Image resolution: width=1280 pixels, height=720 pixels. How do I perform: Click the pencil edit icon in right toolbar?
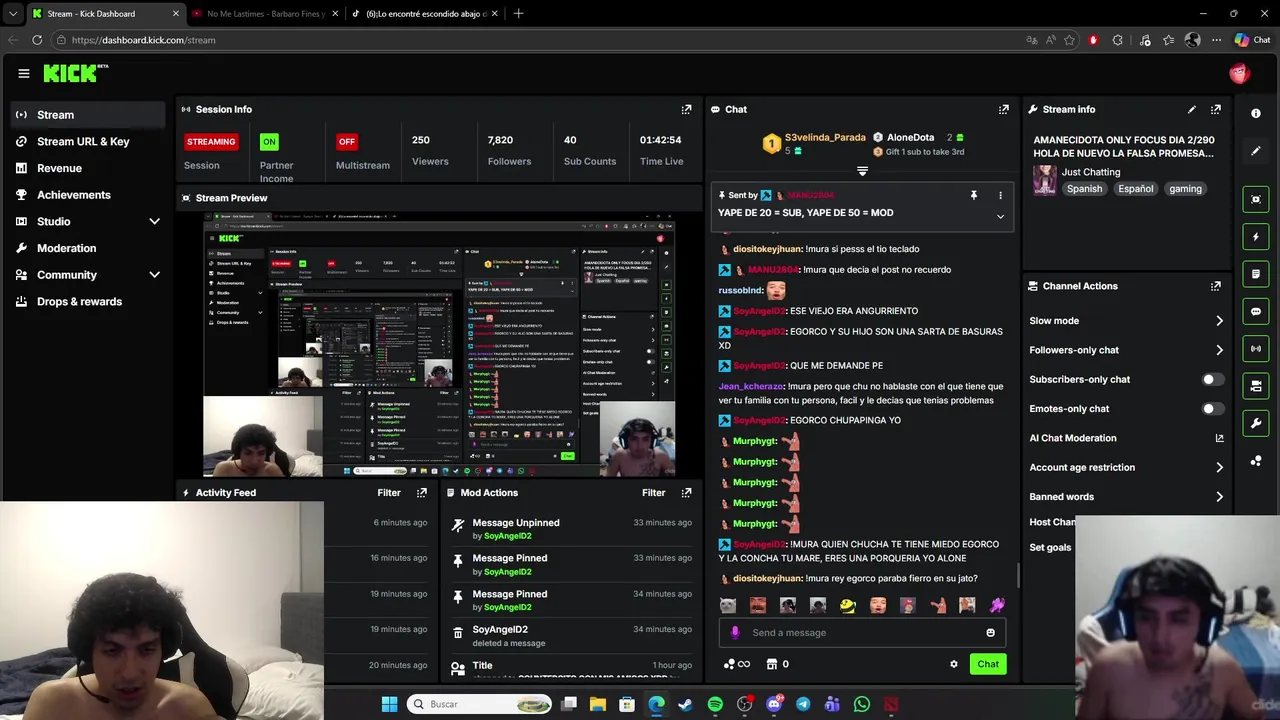click(x=1256, y=151)
